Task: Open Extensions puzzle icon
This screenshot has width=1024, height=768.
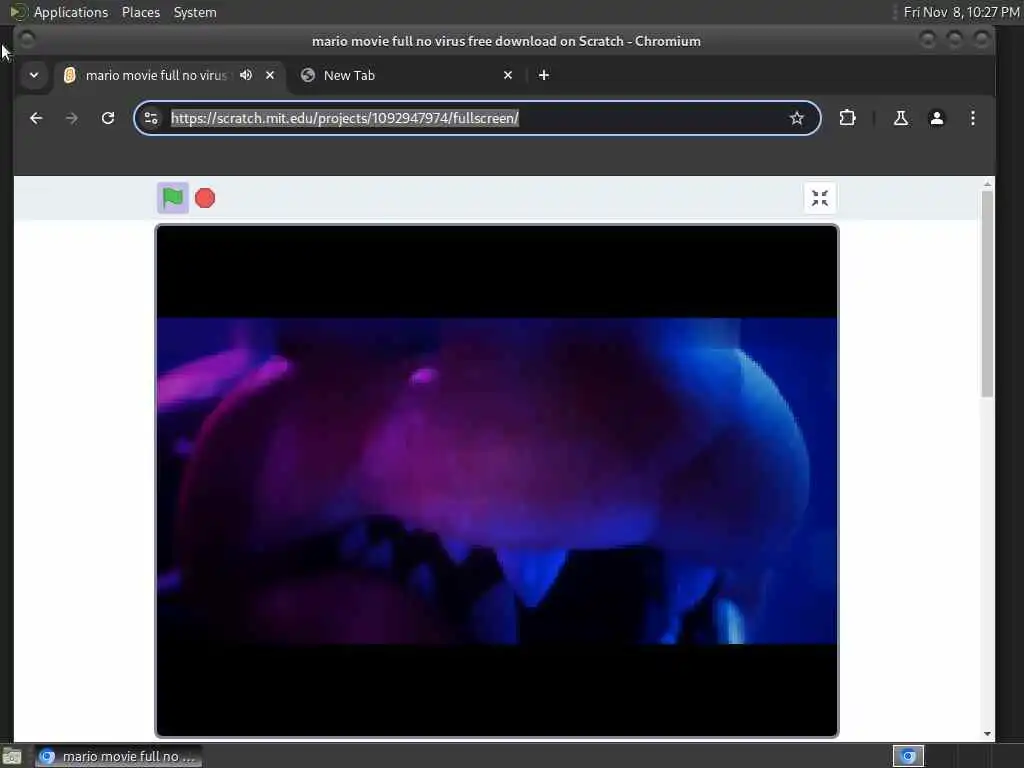Action: (847, 118)
